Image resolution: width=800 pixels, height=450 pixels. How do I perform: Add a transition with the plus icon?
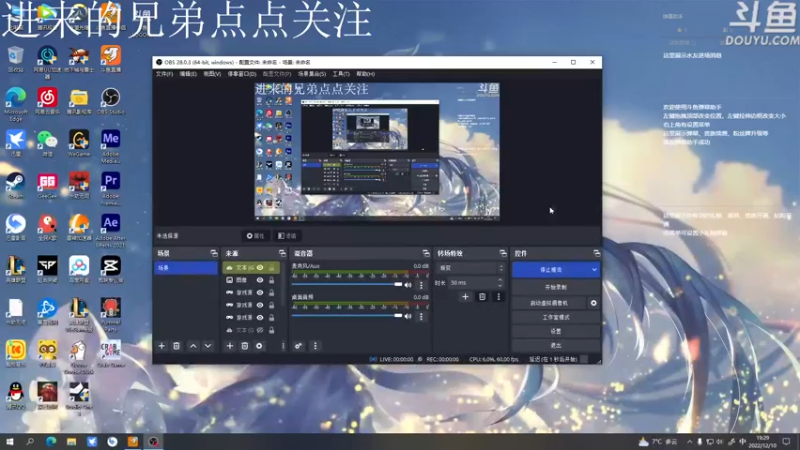click(465, 296)
